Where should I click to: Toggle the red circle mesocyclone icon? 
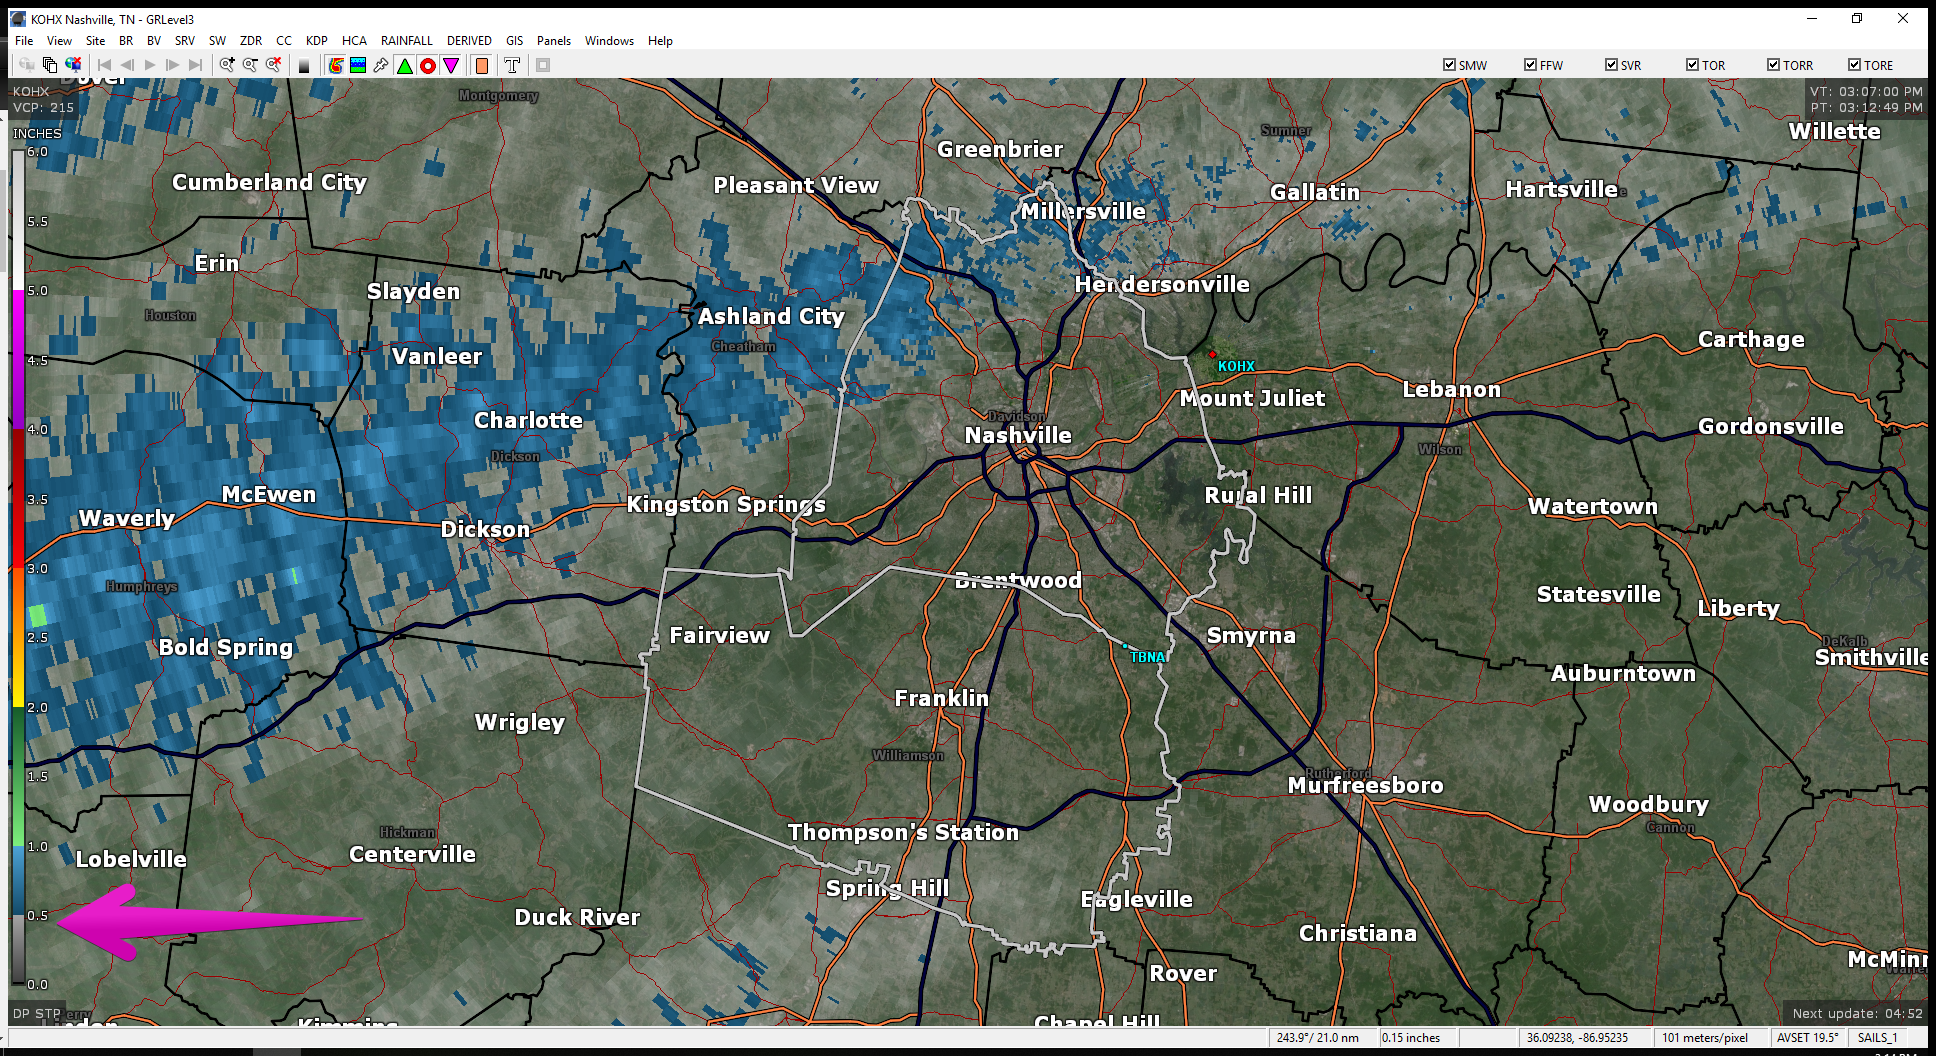(427, 65)
